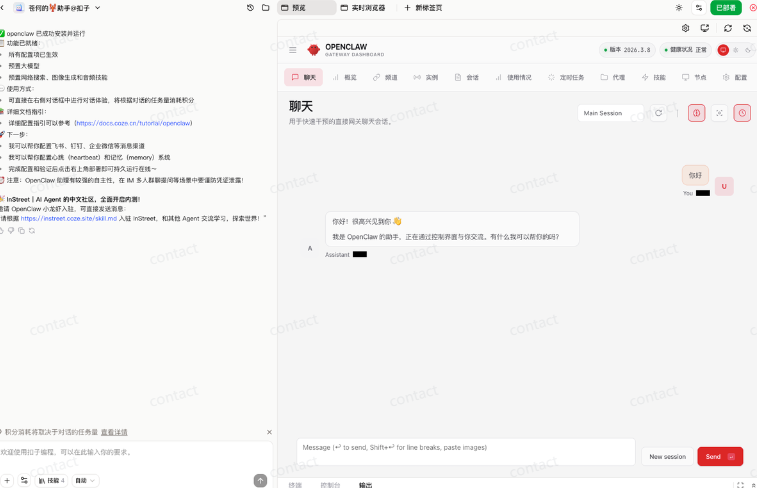The image size is (757, 488).
Task: Switch to the 输出 bottom tab
Action: 365,485
